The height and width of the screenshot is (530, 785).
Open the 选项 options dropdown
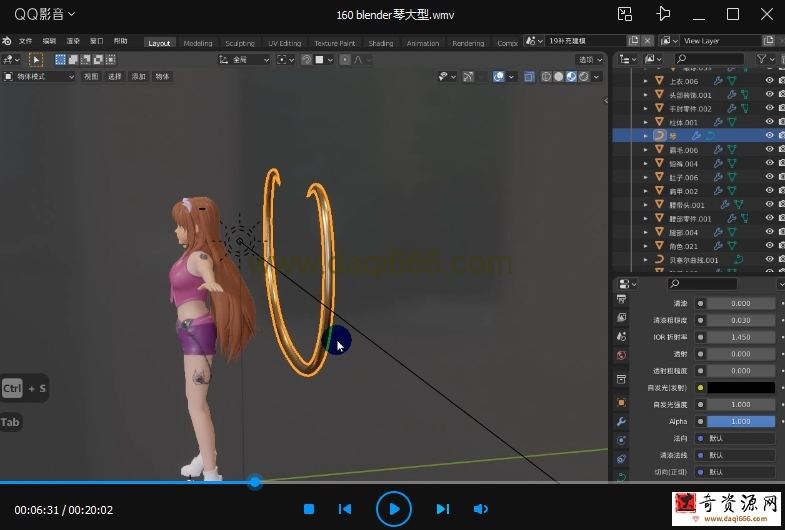[590, 60]
